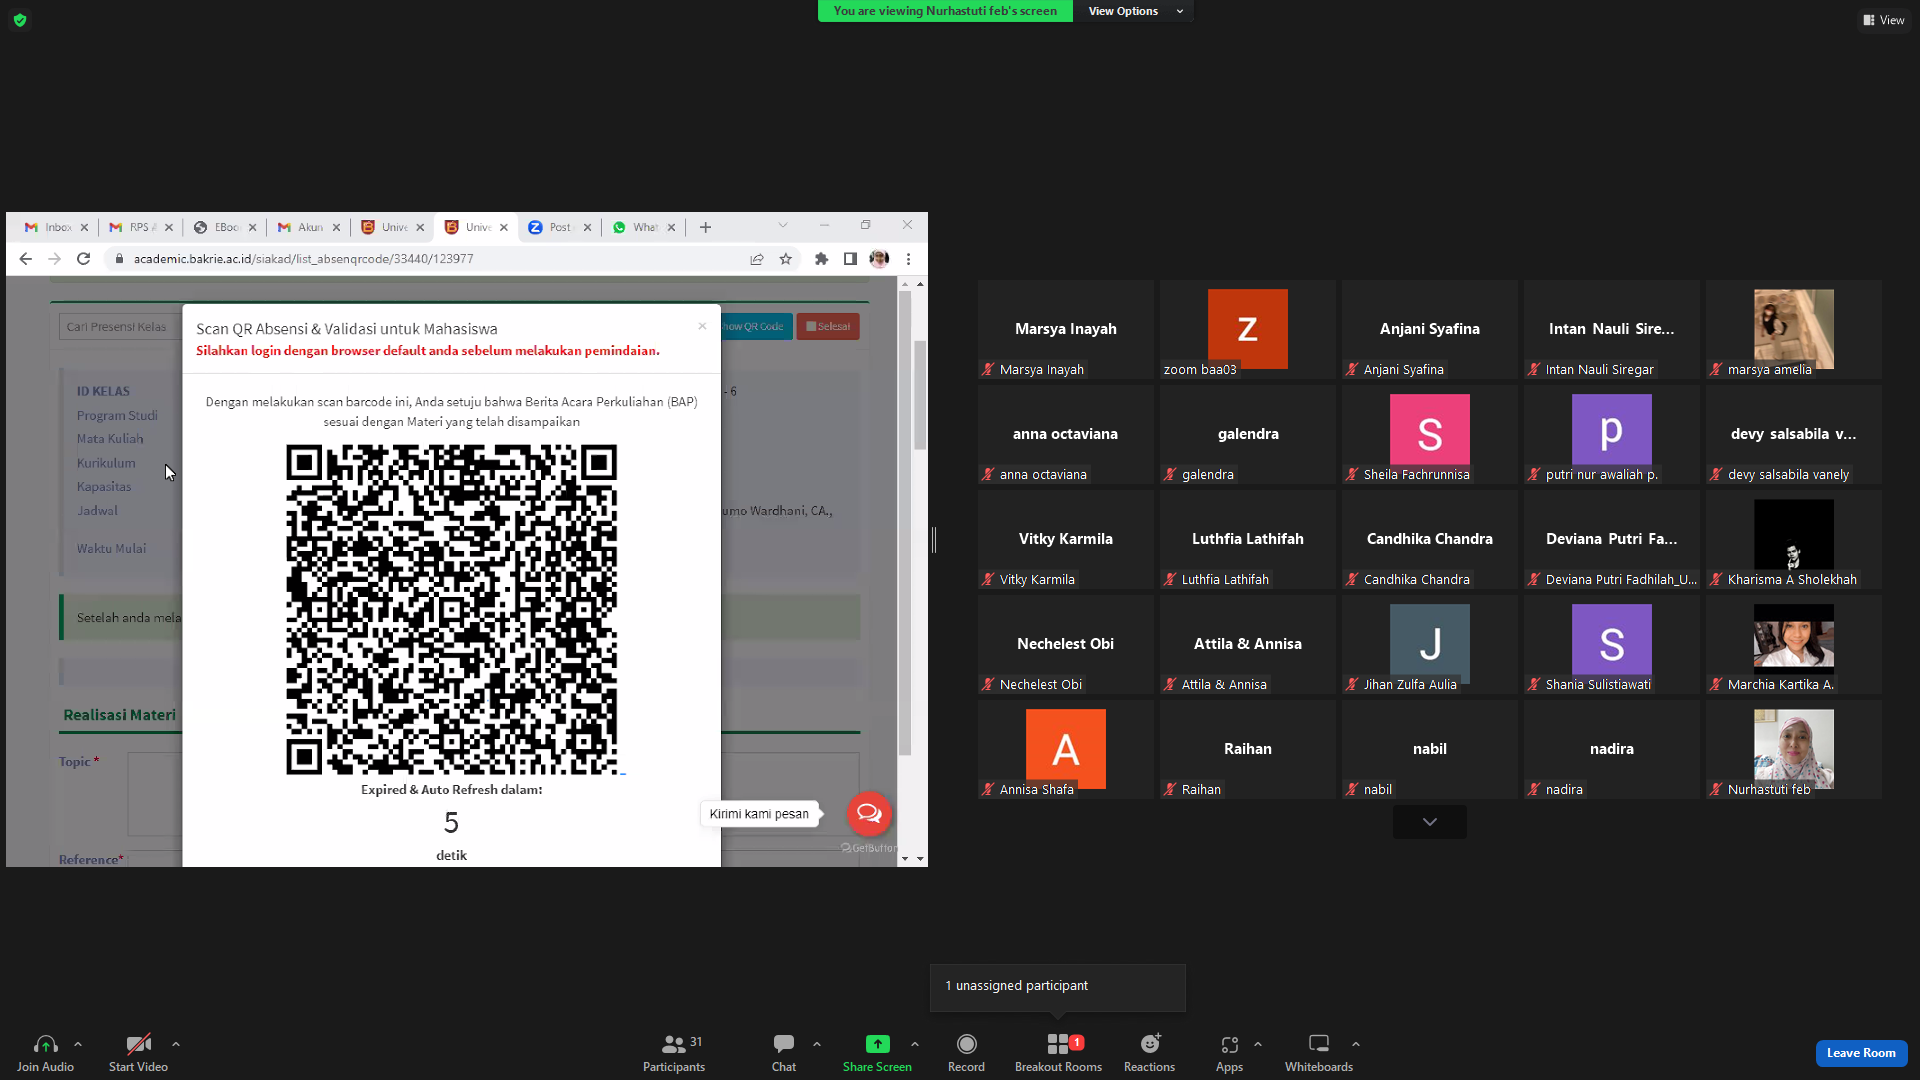Open the red chat message bubble

[869, 814]
